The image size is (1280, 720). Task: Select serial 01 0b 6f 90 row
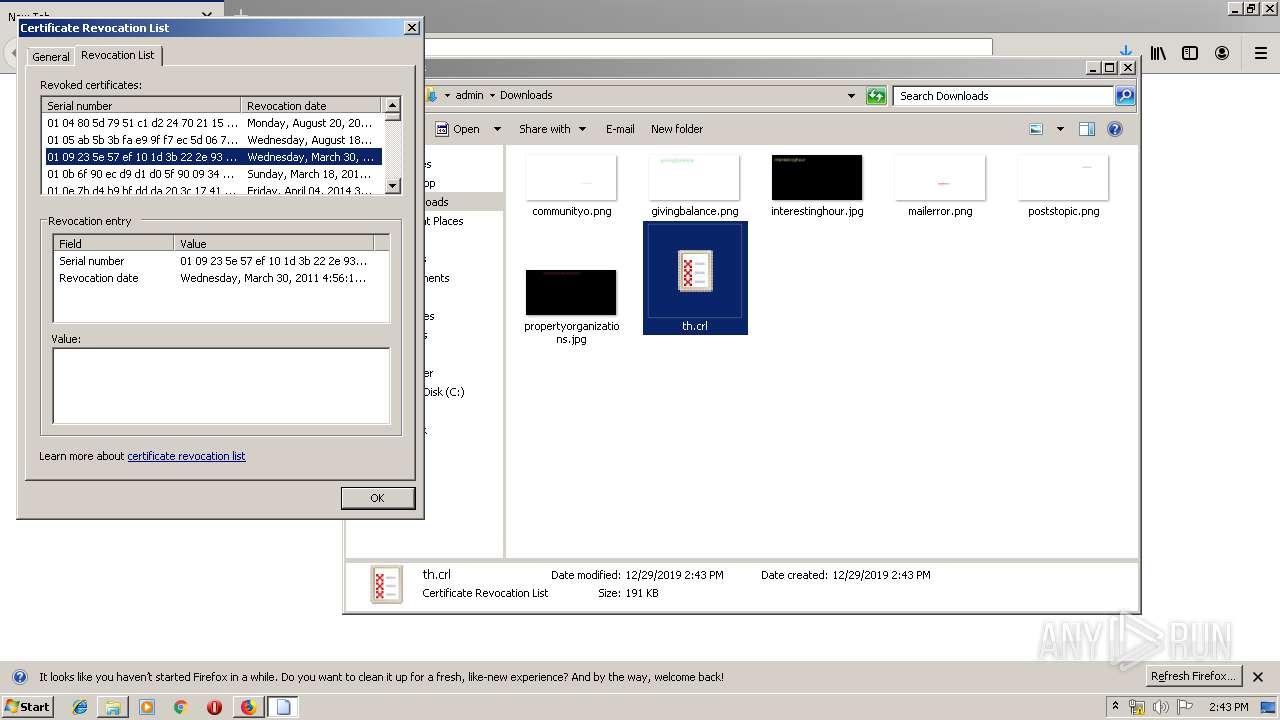pyautogui.click(x=212, y=174)
